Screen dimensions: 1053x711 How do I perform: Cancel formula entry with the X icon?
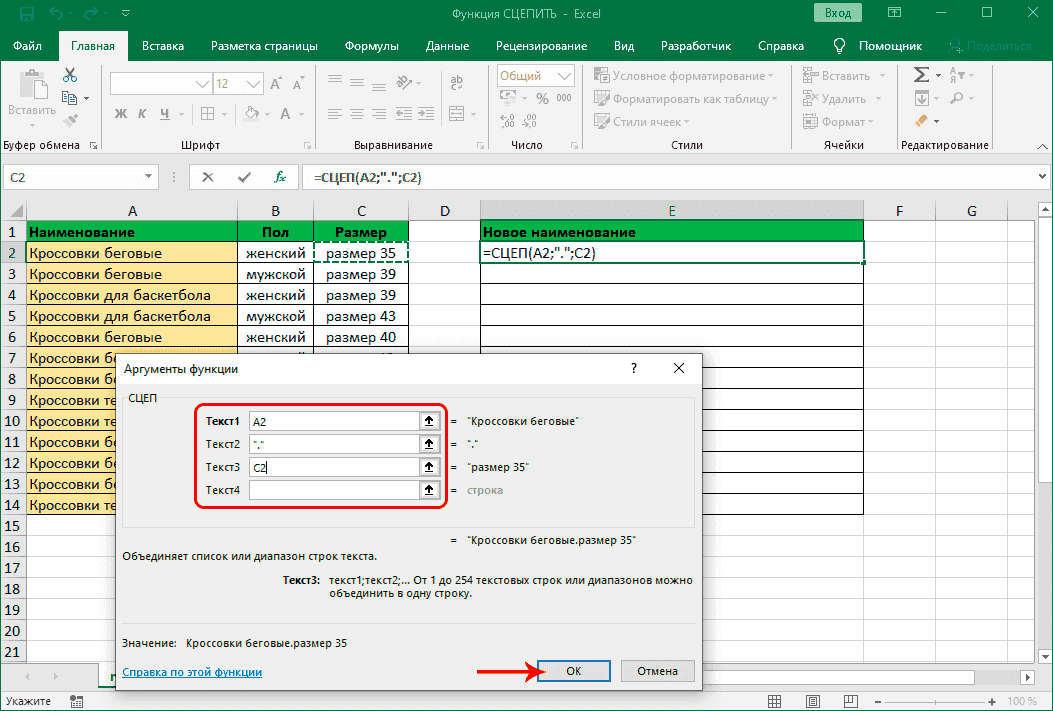208,177
